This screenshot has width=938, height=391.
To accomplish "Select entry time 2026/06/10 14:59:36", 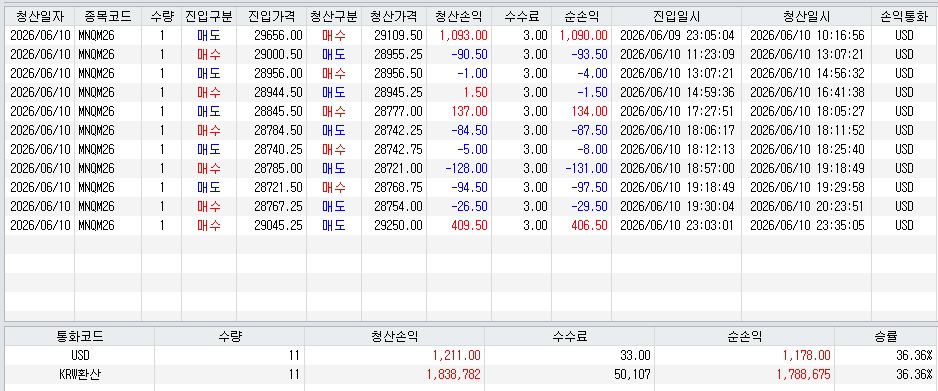I will (677, 93).
